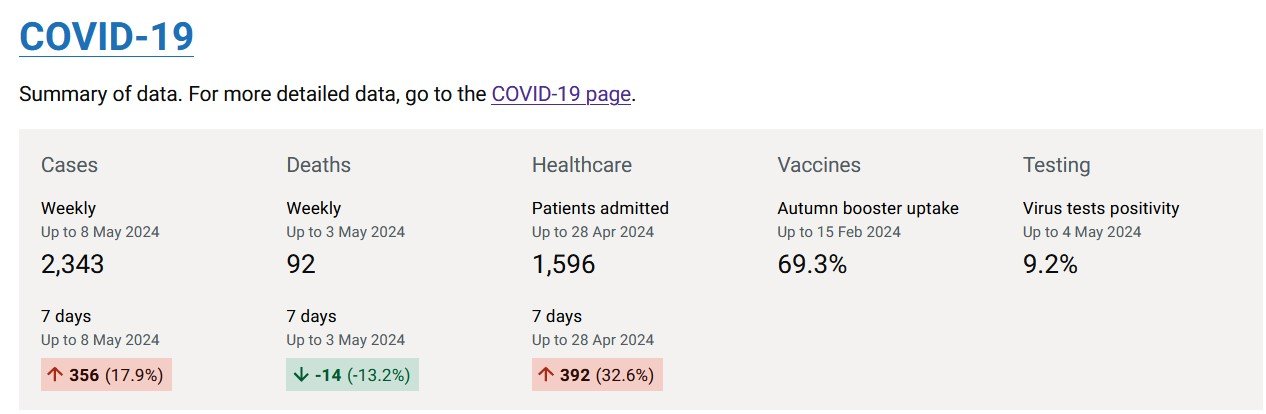Select the Healthcare section heading

click(581, 165)
